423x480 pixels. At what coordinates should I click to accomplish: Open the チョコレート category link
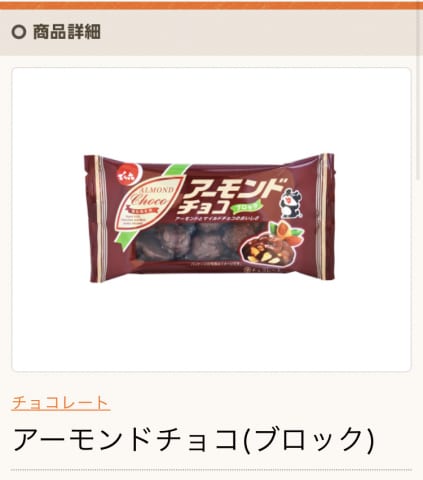60,403
